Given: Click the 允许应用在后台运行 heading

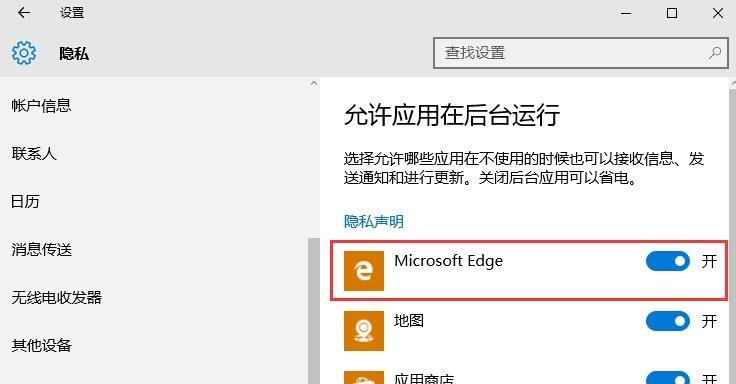Looking at the screenshot, I should pos(452,115).
